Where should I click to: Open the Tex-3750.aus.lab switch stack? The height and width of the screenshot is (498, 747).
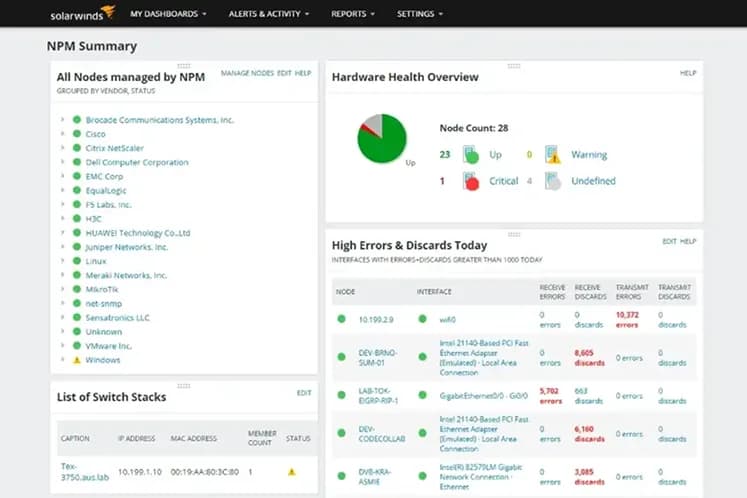pos(85,471)
